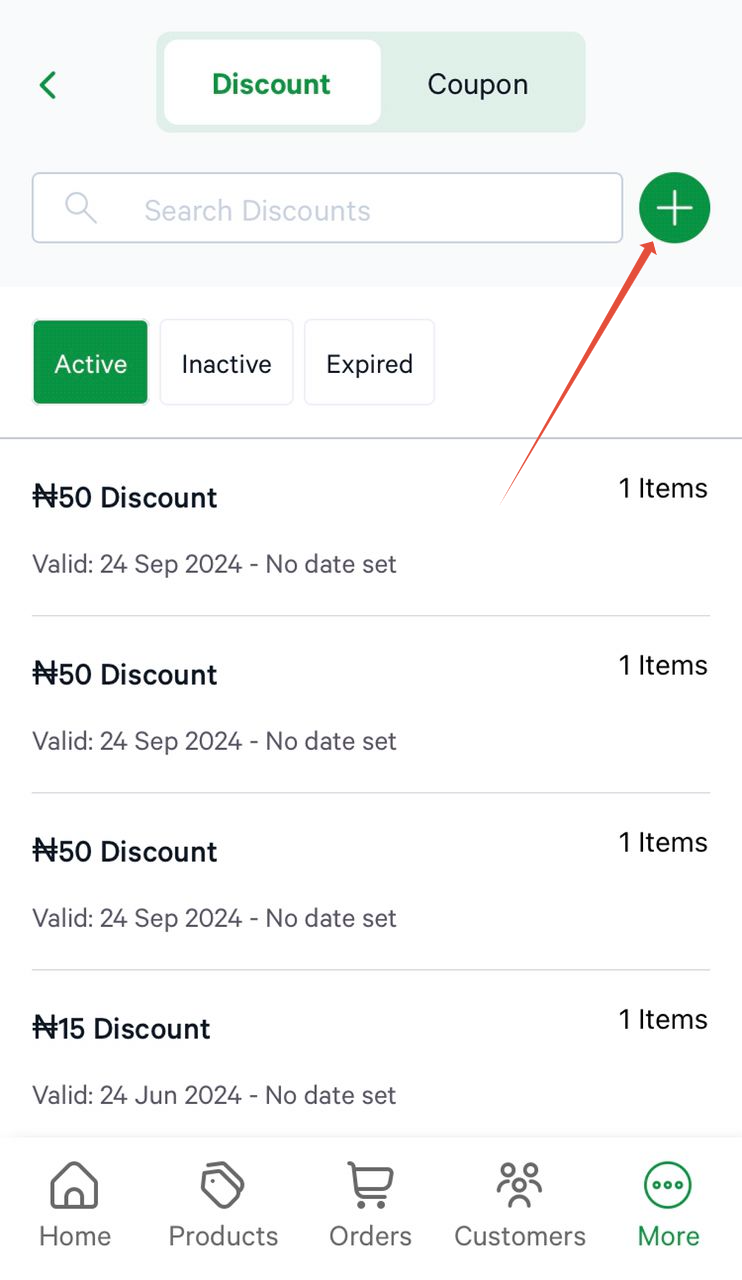Tap the More three-dots icon
The height and width of the screenshot is (1280, 742).
[x=668, y=1186]
